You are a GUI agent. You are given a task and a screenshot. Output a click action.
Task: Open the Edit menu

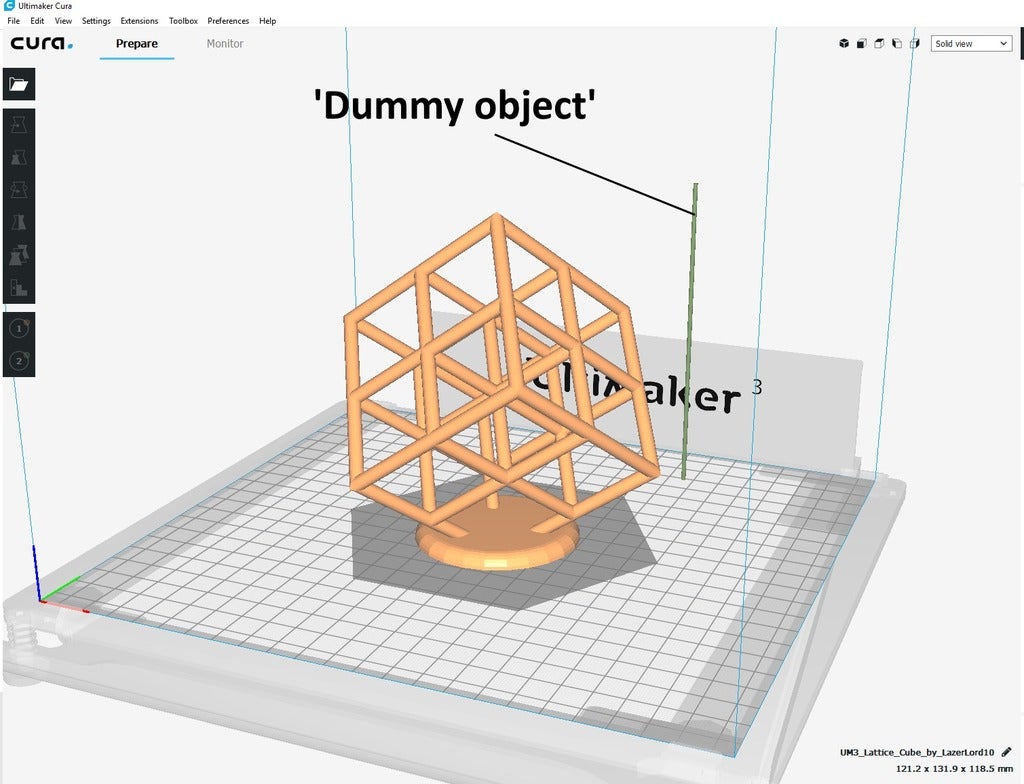tap(37, 21)
